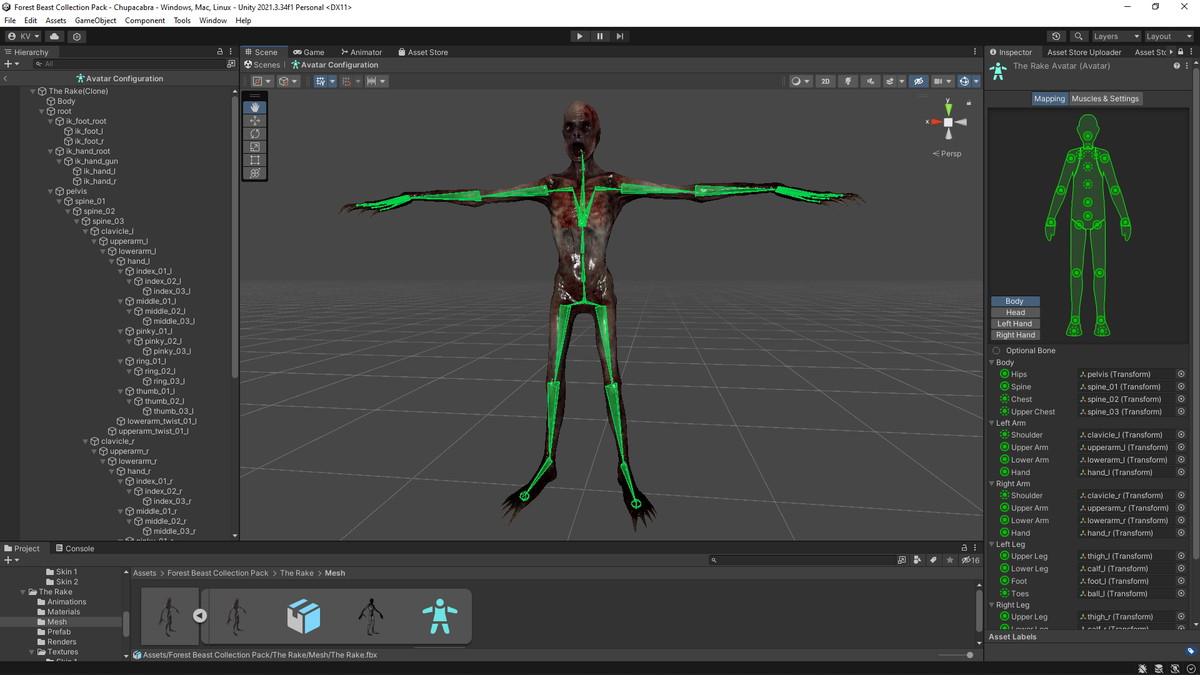Image resolution: width=1200 pixels, height=675 pixels.
Task: Click the Play button
Action: 579,36
